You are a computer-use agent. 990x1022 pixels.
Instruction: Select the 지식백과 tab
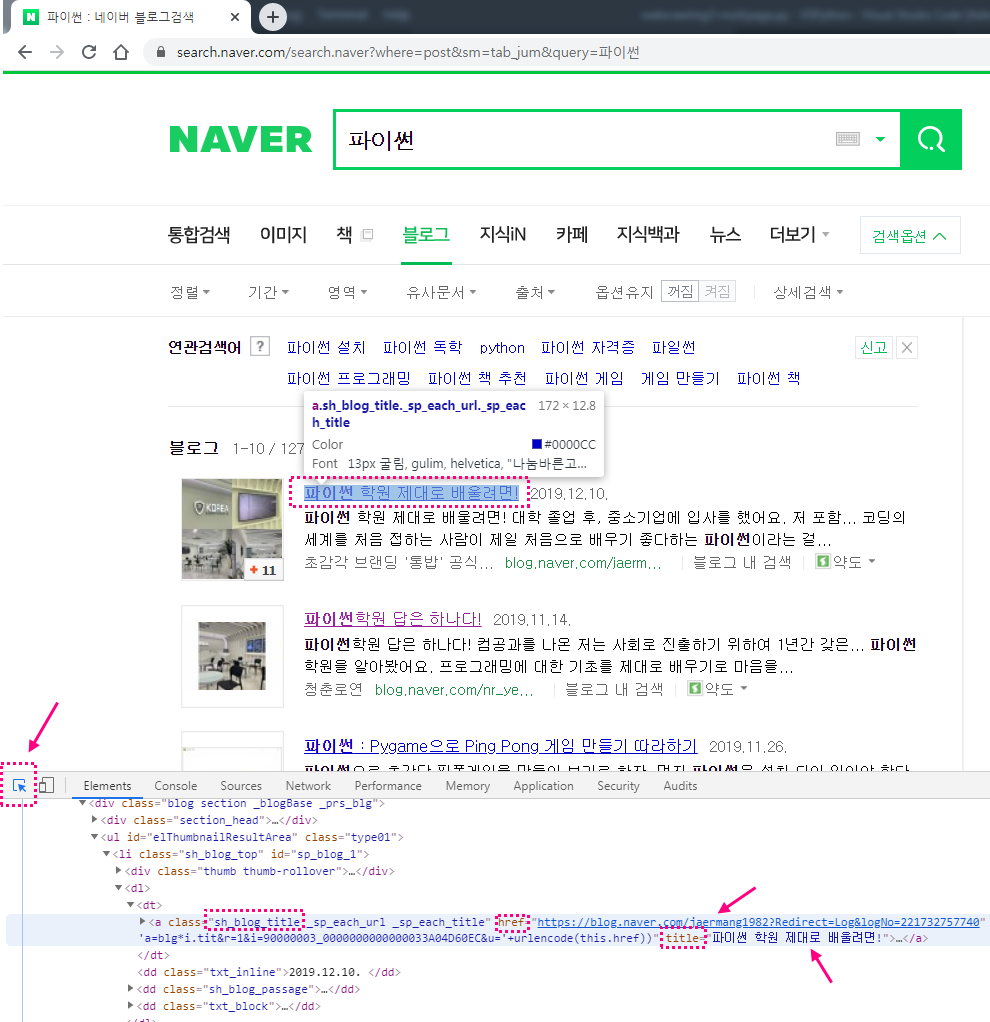[x=648, y=235]
